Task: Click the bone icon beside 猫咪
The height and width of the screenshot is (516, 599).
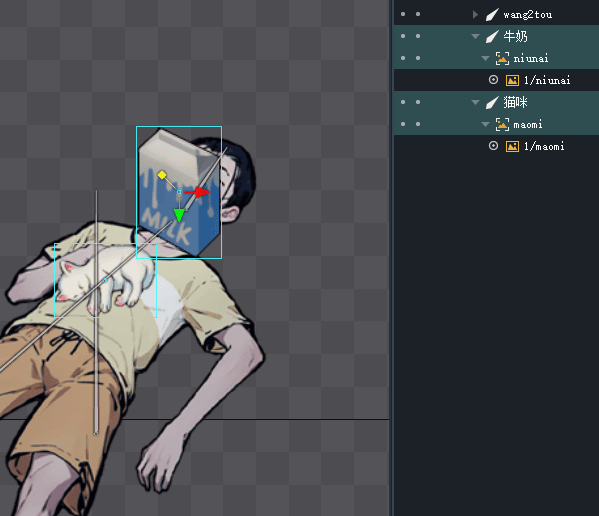Action: pos(492,102)
